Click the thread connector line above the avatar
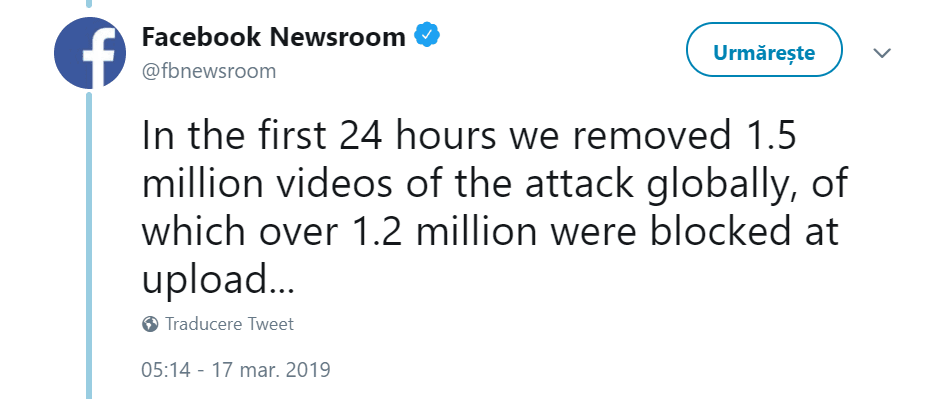This screenshot has width=949, height=399. [x=90, y=4]
